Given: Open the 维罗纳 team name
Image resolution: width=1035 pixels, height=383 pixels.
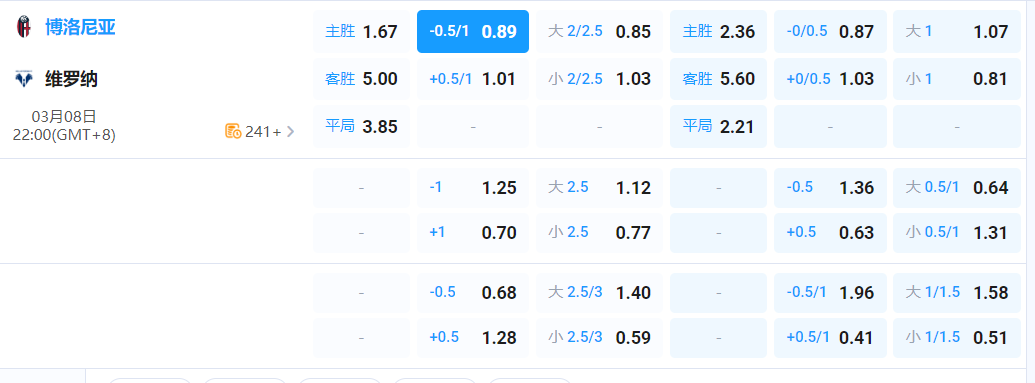Looking at the screenshot, I should pyautogui.click(x=71, y=79).
